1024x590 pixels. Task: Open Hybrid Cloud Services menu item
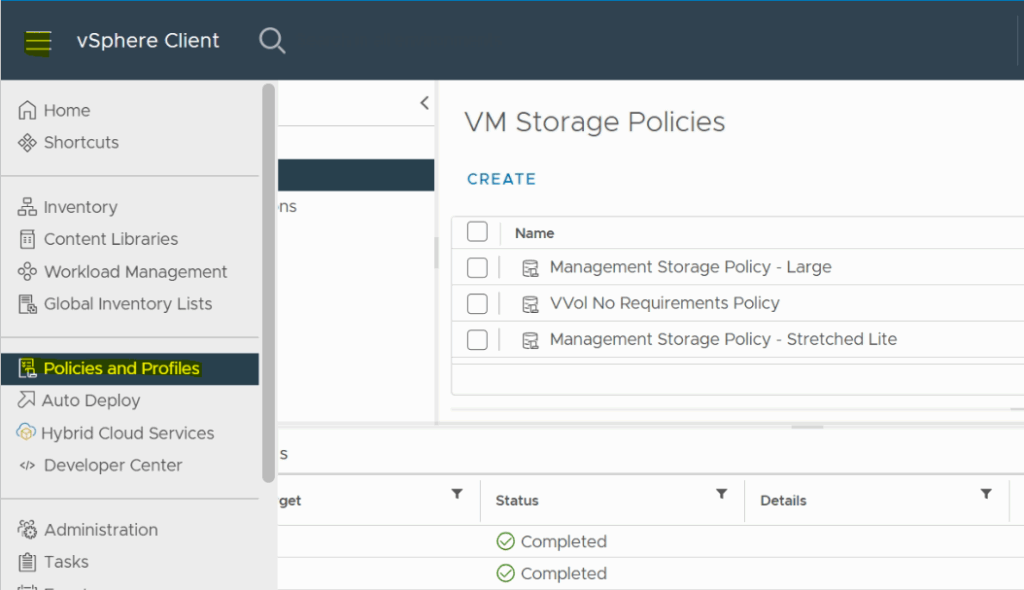(127, 433)
